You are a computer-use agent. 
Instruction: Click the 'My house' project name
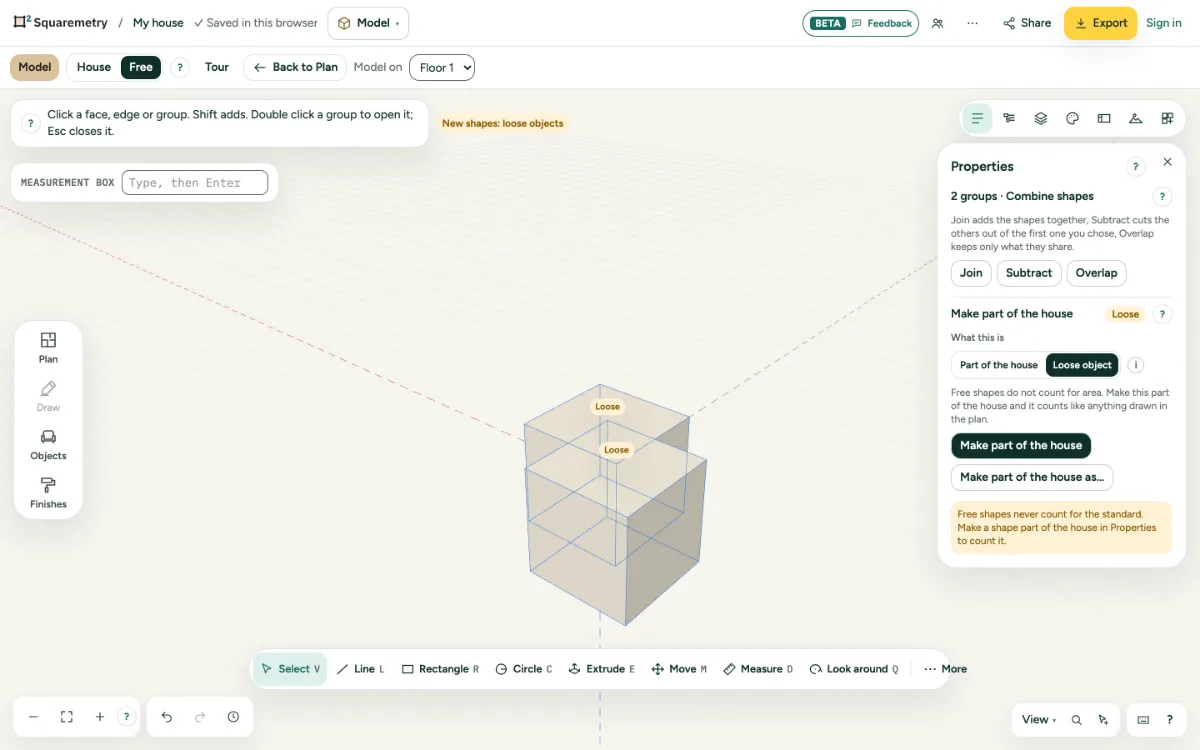tap(158, 23)
